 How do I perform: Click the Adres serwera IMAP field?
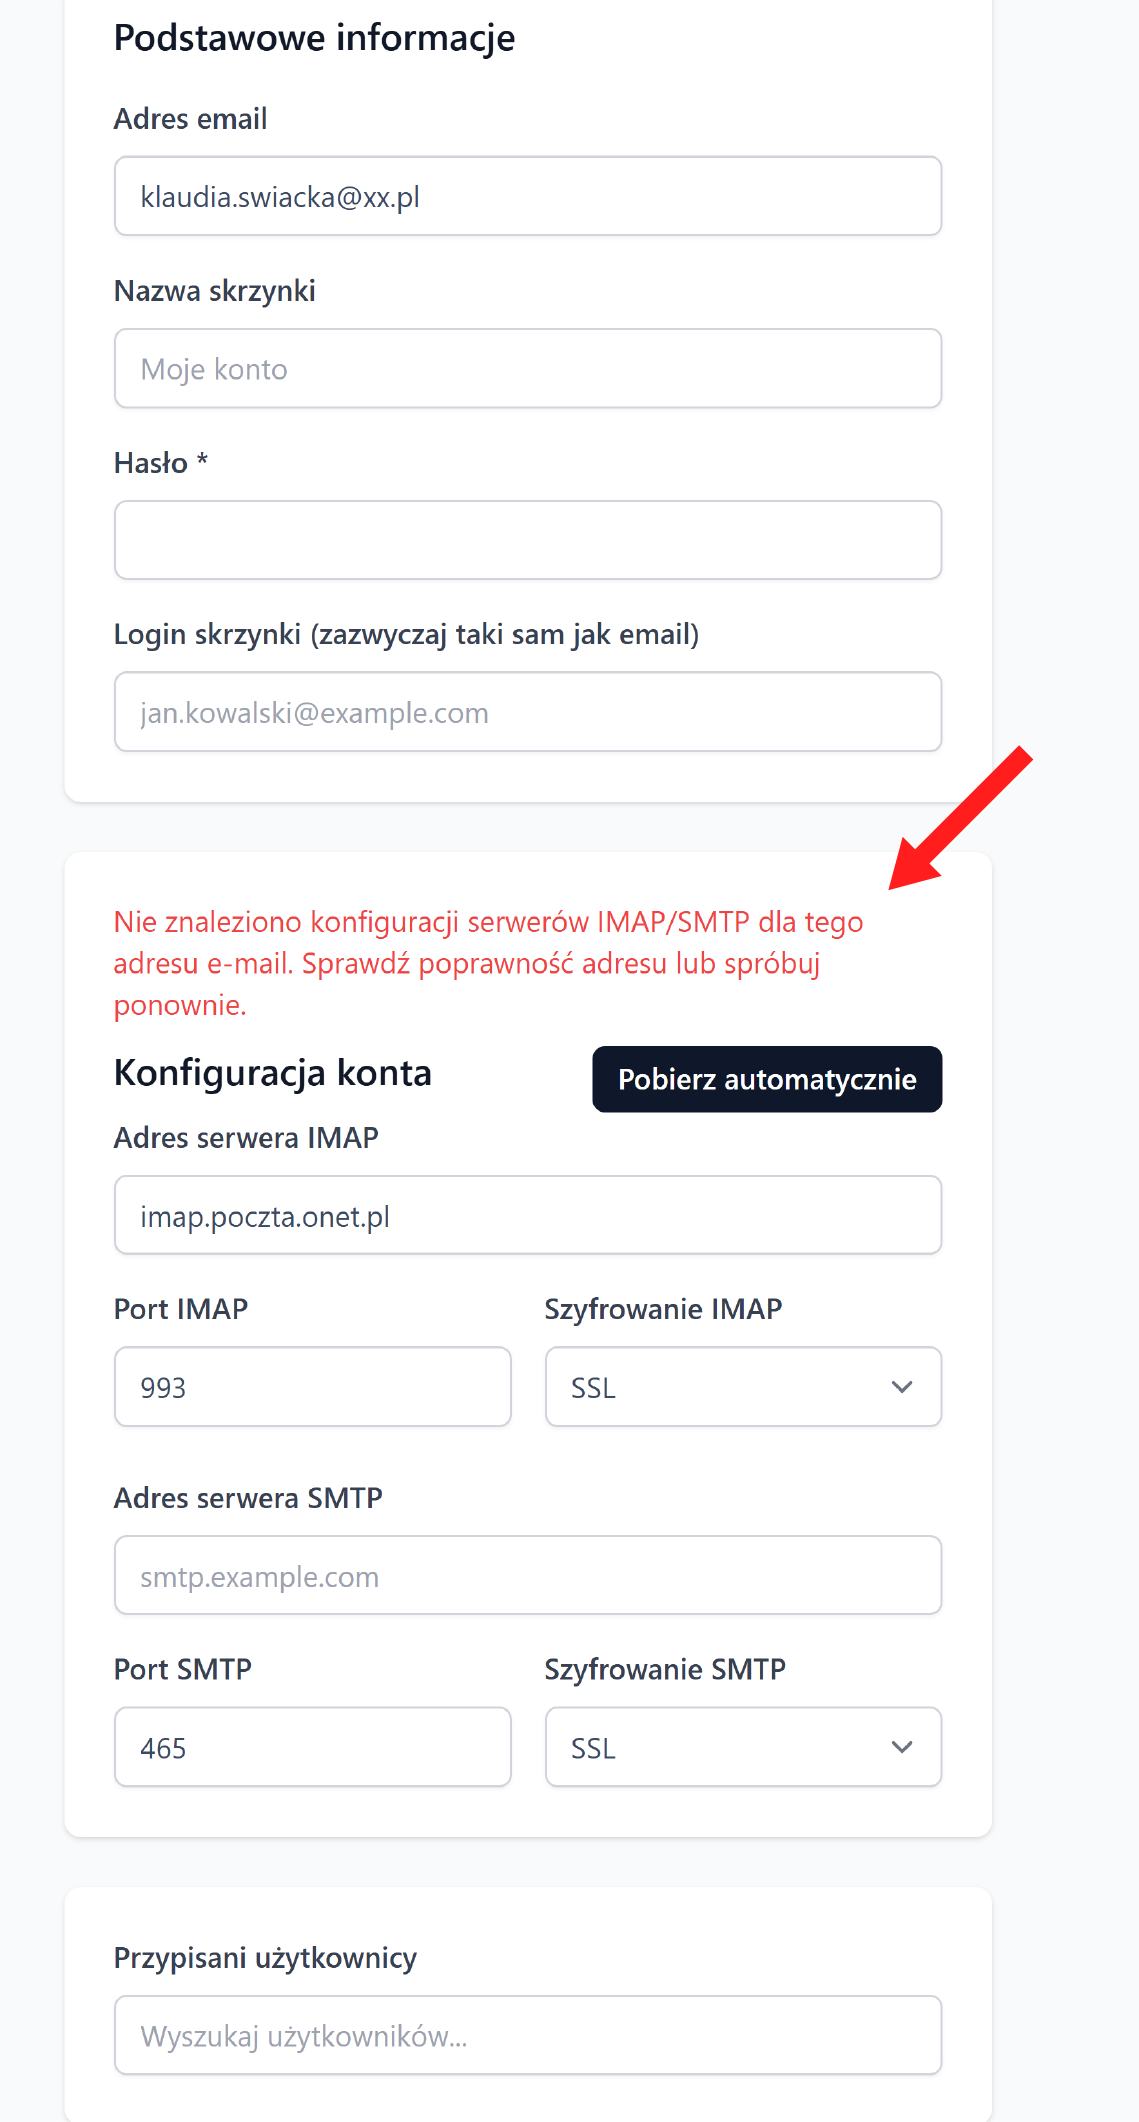pyautogui.click(x=527, y=1215)
